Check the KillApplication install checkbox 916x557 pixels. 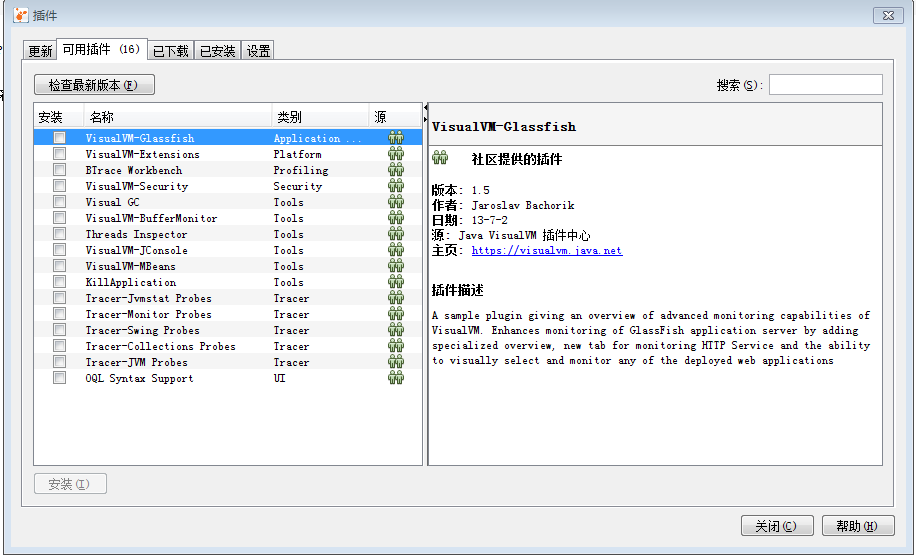click(x=60, y=282)
